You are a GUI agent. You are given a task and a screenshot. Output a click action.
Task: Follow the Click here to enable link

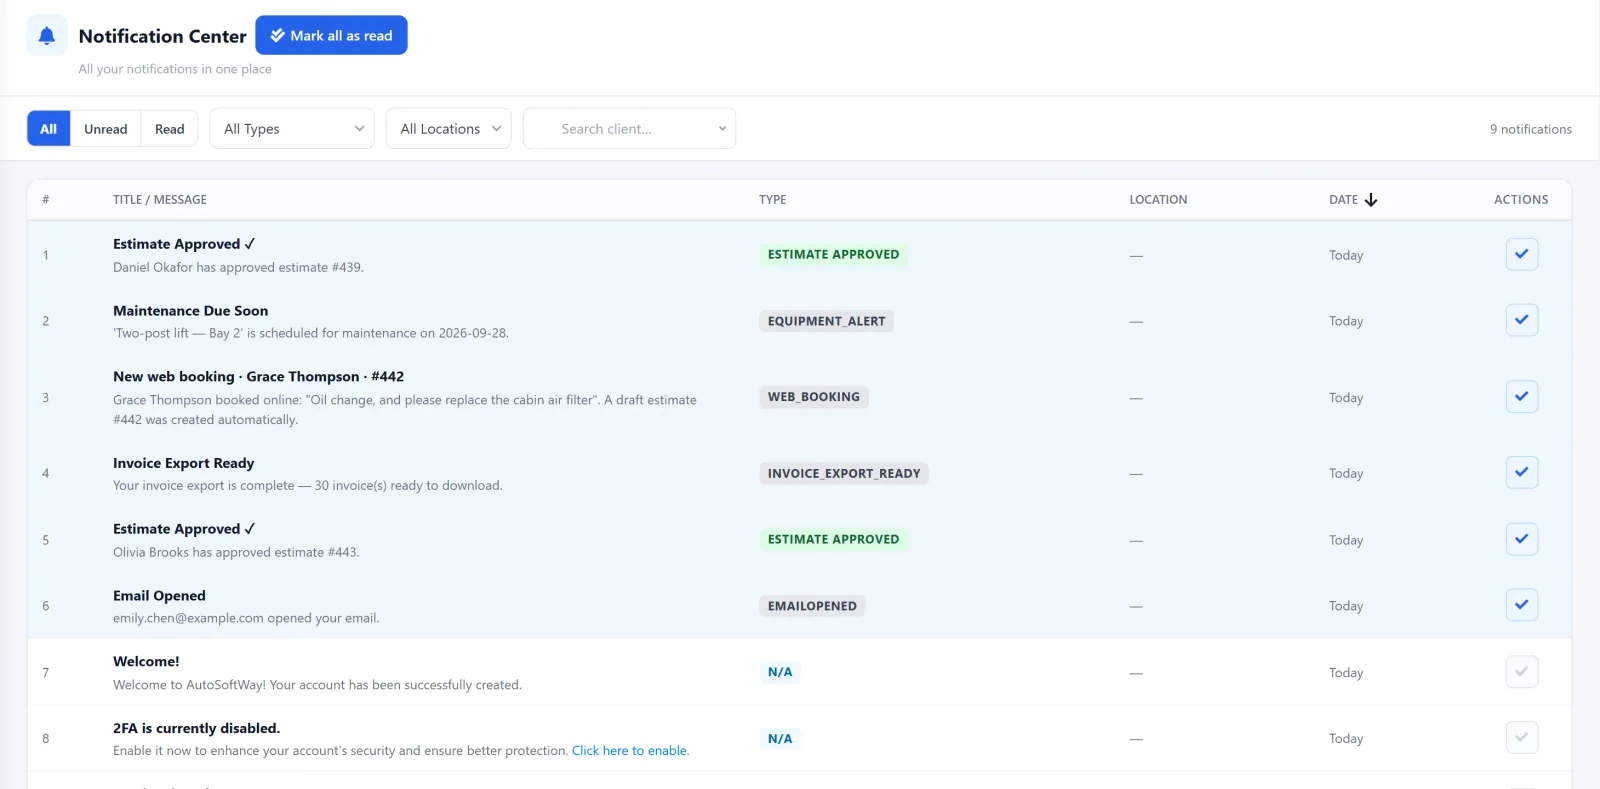tap(630, 751)
